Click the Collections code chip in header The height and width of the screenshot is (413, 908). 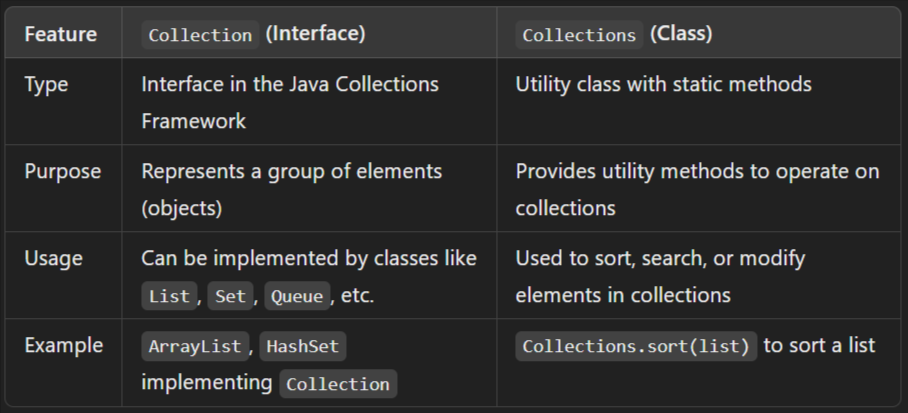(x=579, y=35)
